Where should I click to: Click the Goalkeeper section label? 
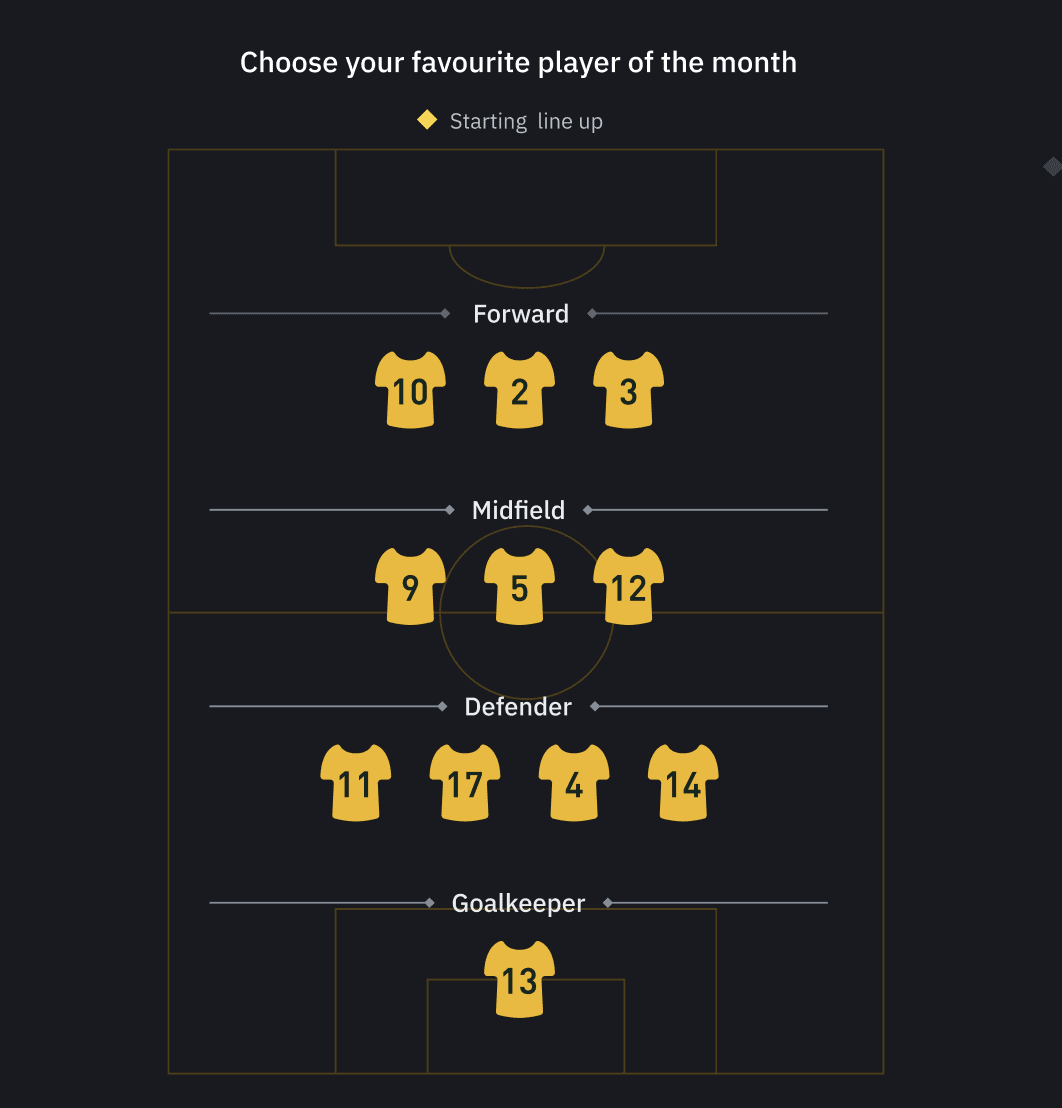coord(519,904)
